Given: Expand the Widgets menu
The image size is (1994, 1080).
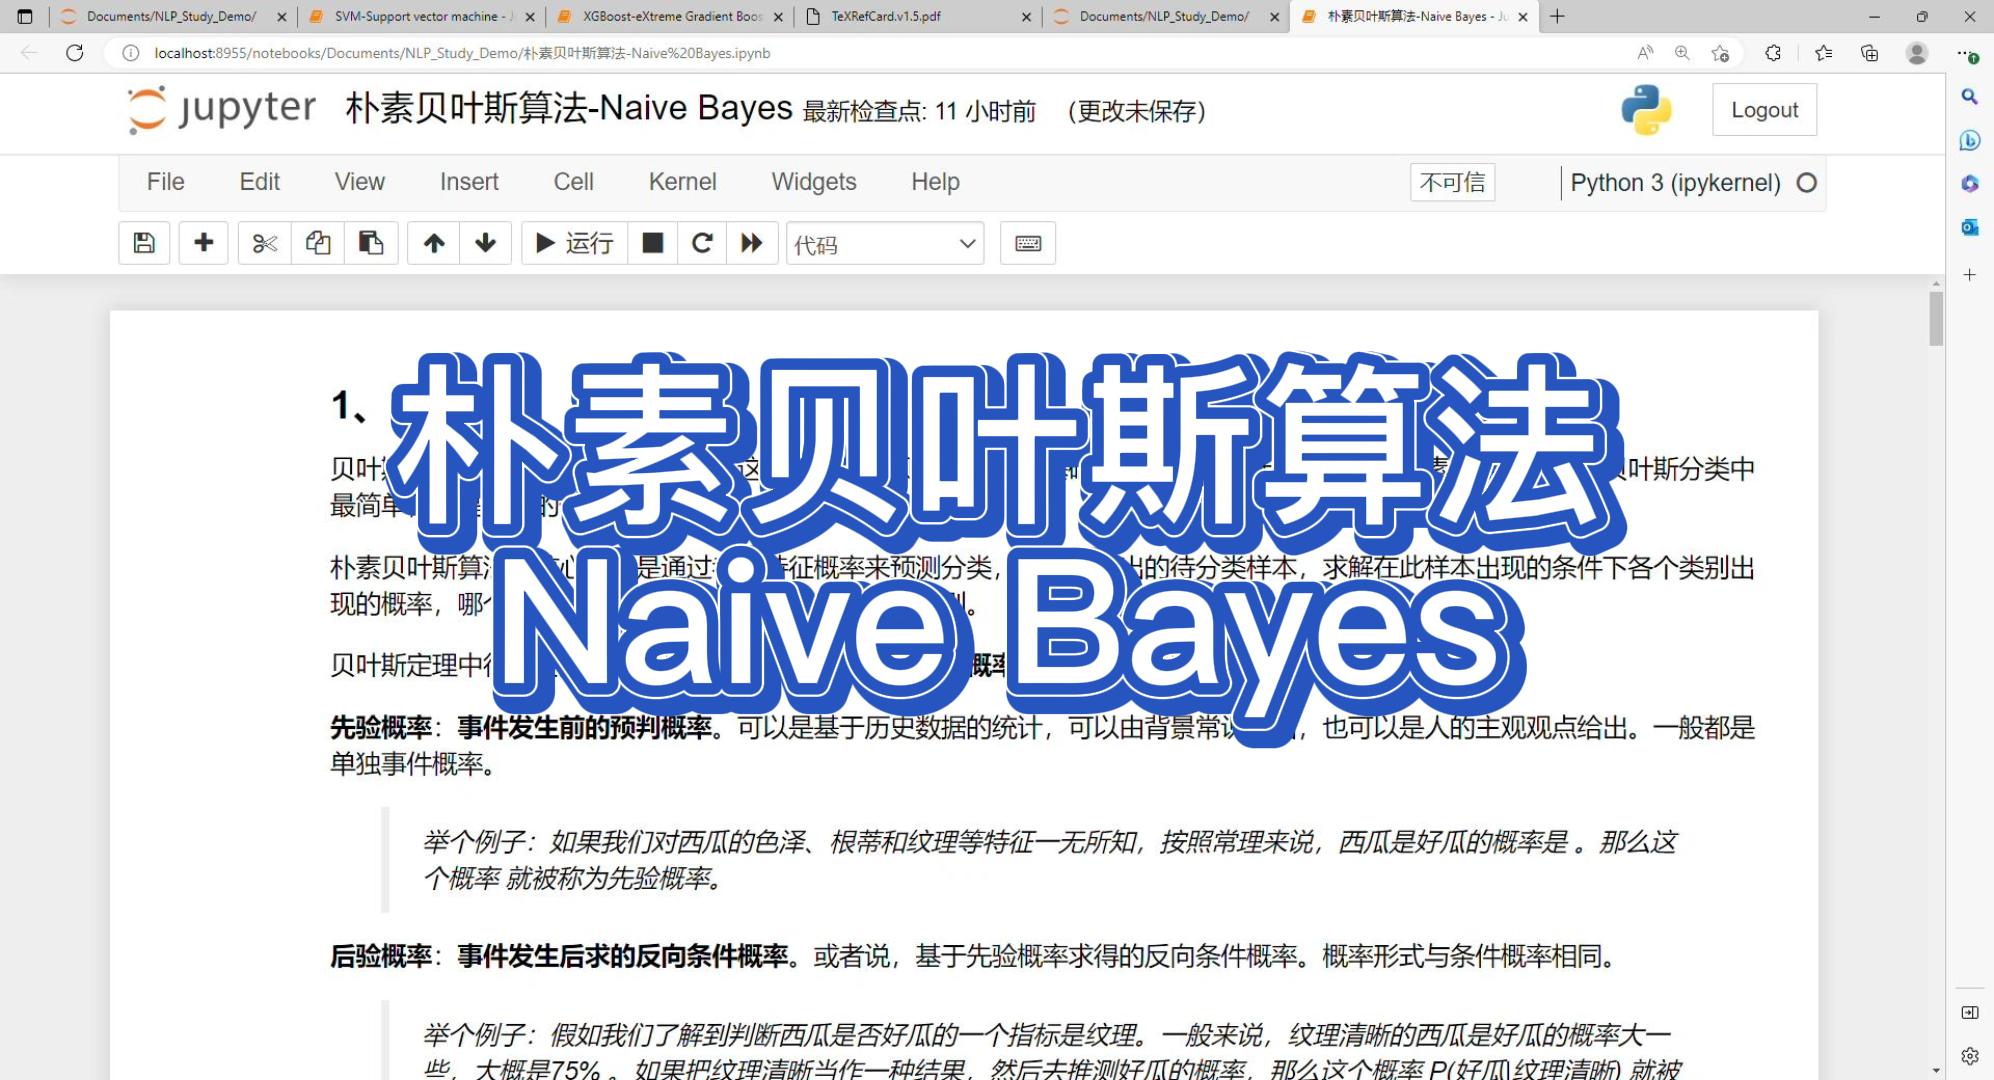Looking at the screenshot, I should click(x=813, y=182).
